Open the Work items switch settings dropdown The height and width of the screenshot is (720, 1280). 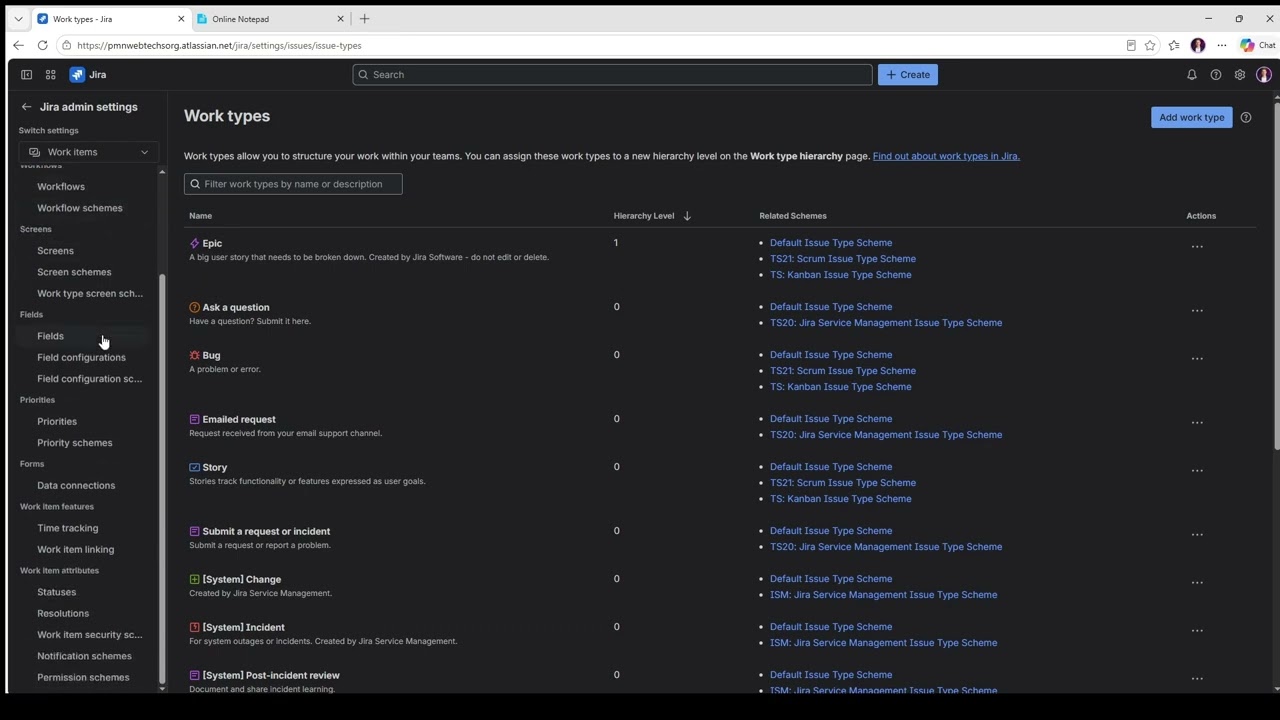tap(89, 152)
